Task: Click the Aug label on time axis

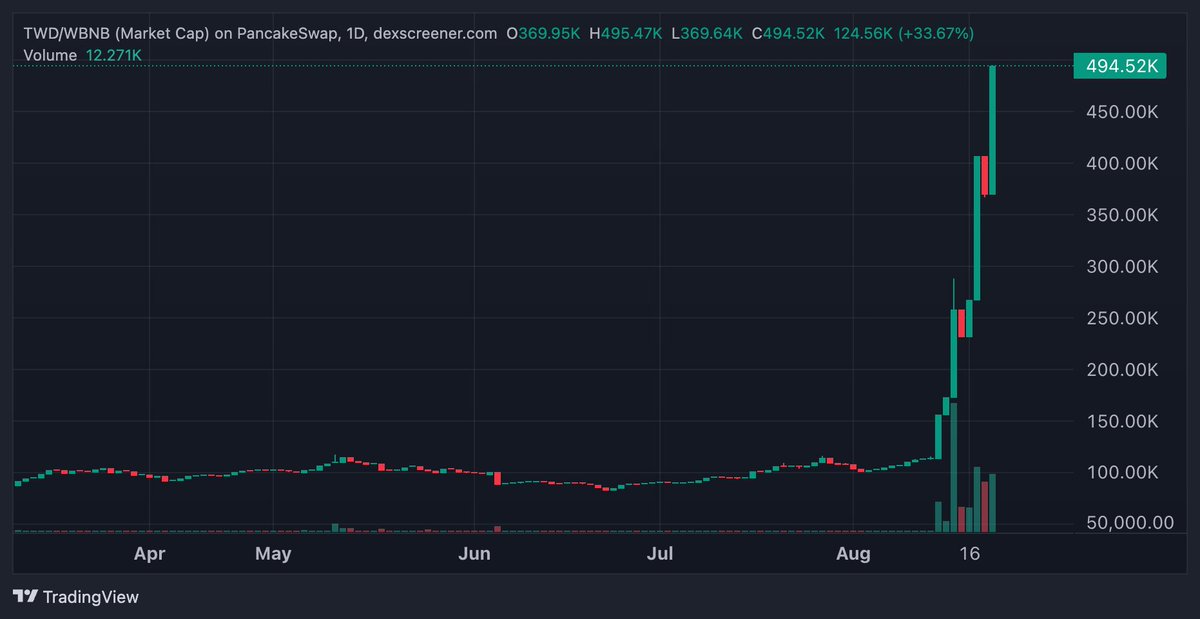Action: click(x=852, y=553)
